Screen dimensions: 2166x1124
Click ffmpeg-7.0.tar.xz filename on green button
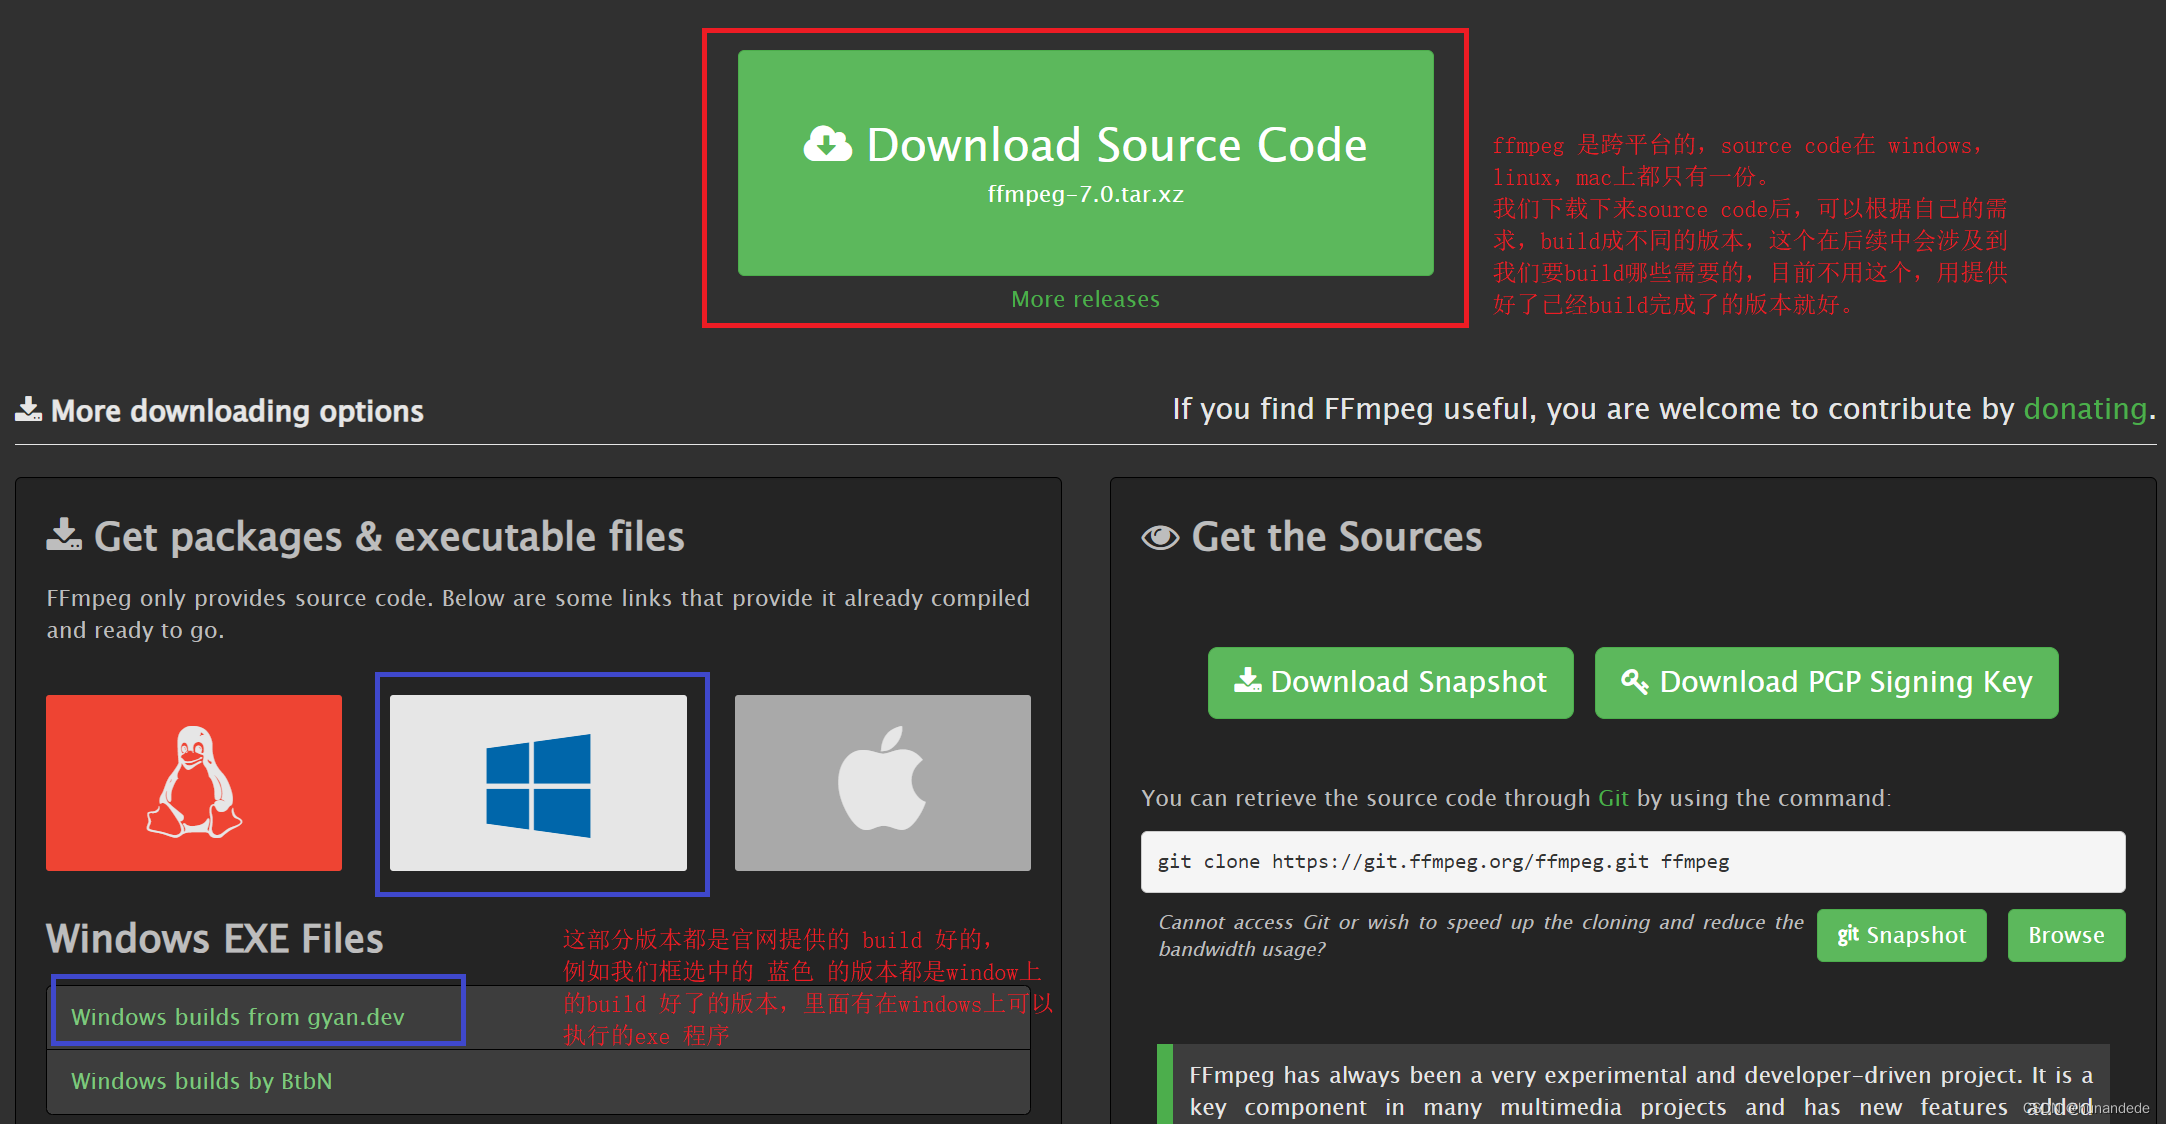(x=1085, y=194)
